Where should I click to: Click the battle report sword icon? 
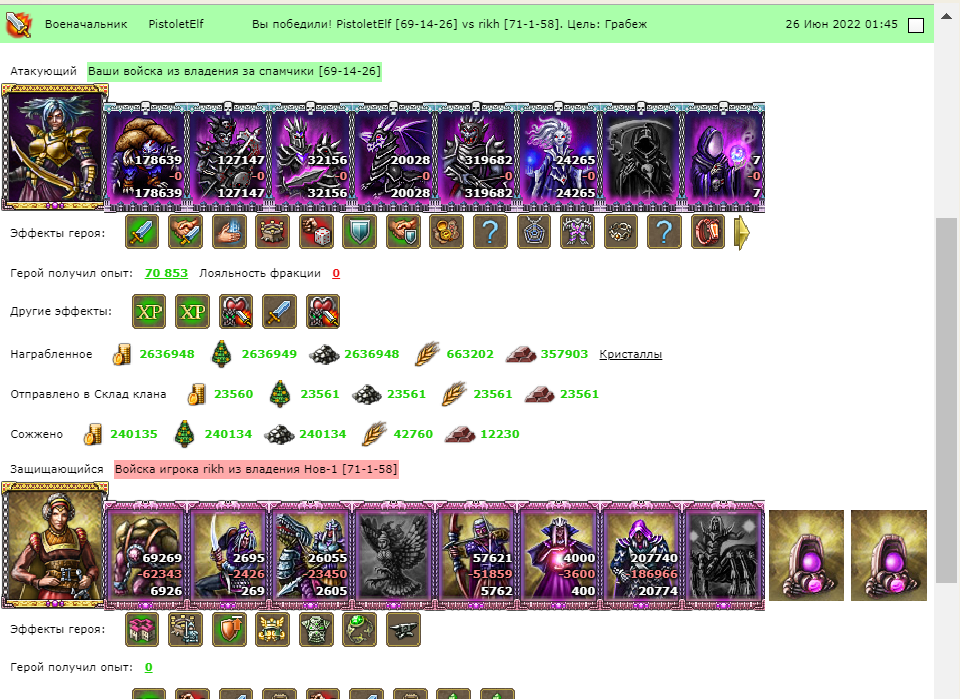pyautogui.click(x=18, y=24)
